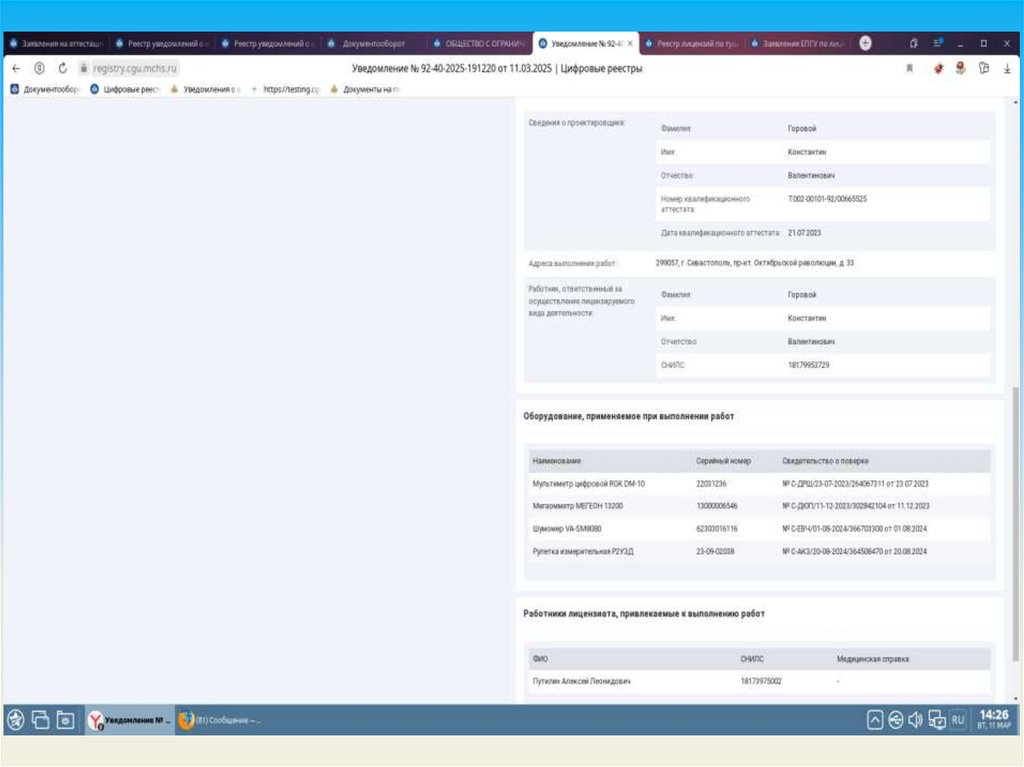The width and height of the screenshot is (1024, 767).
Task: Open the collections icon near downloads
Action: (x=984, y=68)
